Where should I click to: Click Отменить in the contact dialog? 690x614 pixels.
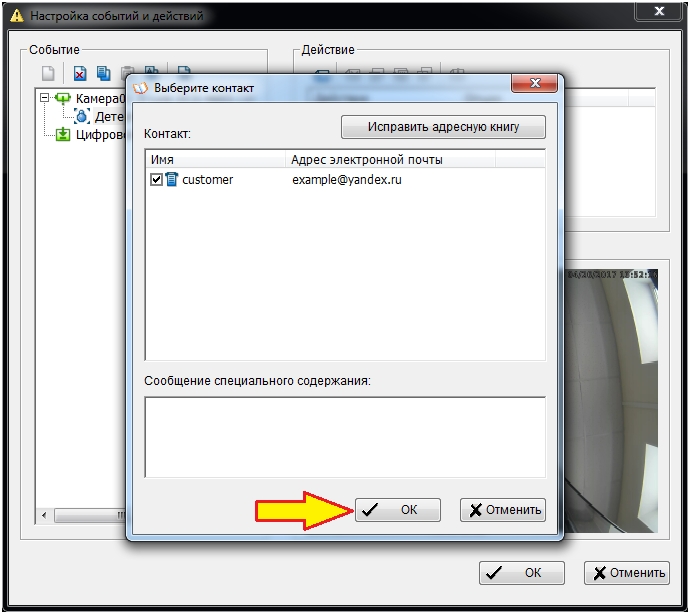502,510
